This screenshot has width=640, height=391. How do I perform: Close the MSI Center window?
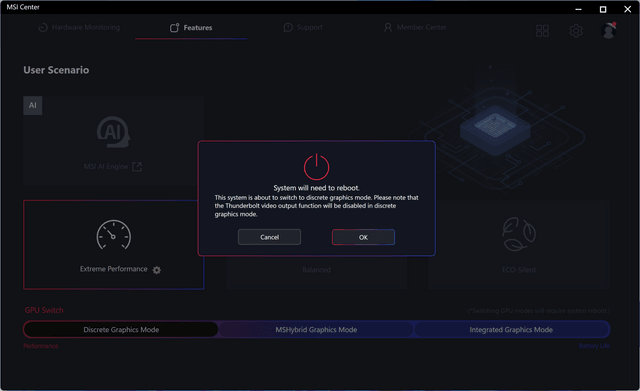click(x=628, y=9)
